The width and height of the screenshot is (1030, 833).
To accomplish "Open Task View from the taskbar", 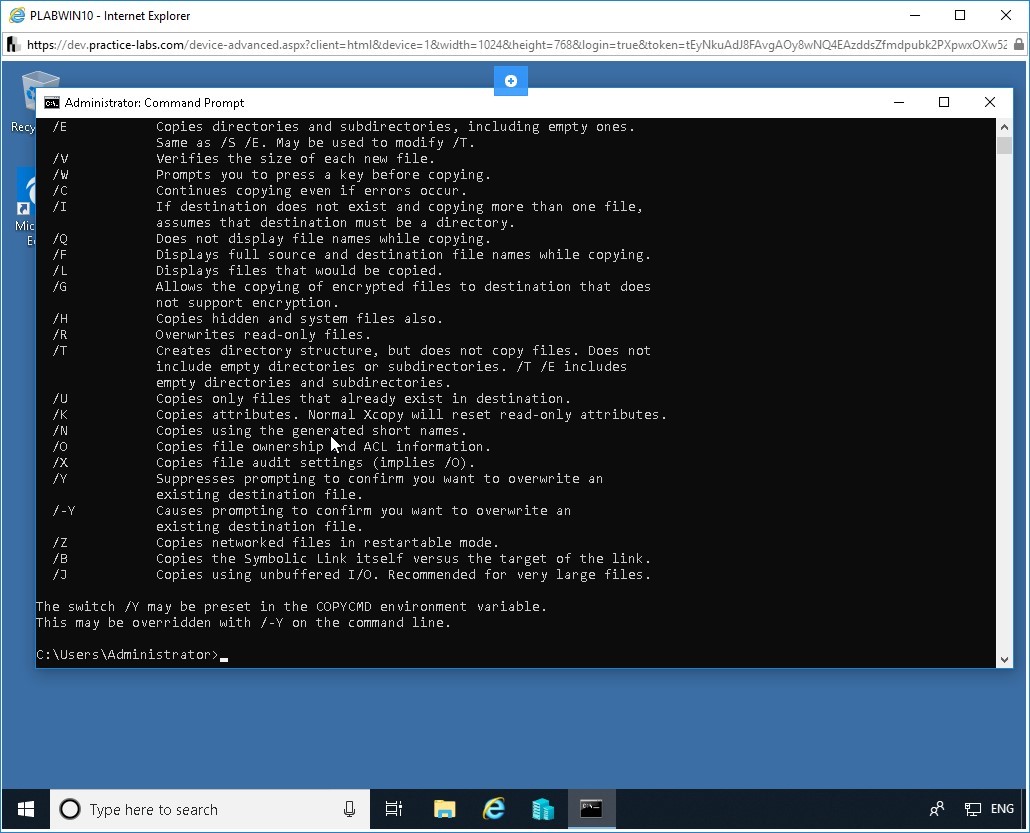I will 393,809.
